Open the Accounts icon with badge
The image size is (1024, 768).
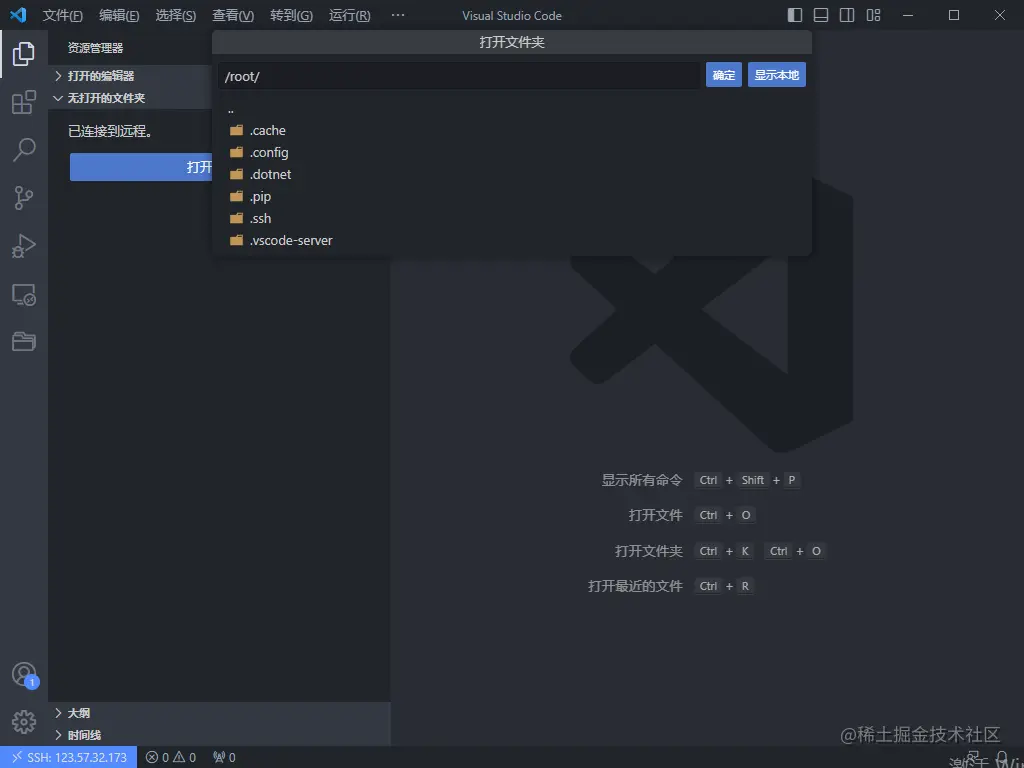(x=25, y=675)
